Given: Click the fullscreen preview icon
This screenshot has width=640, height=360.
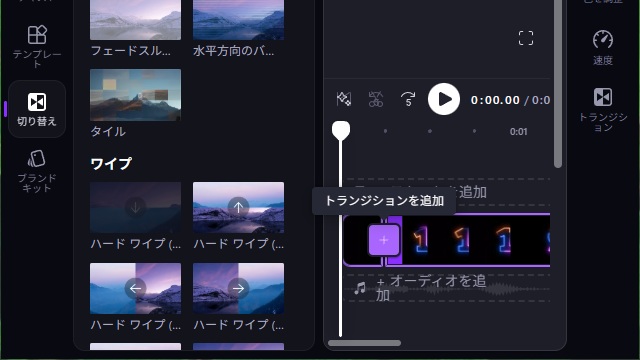Looking at the screenshot, I should (526, 38).
